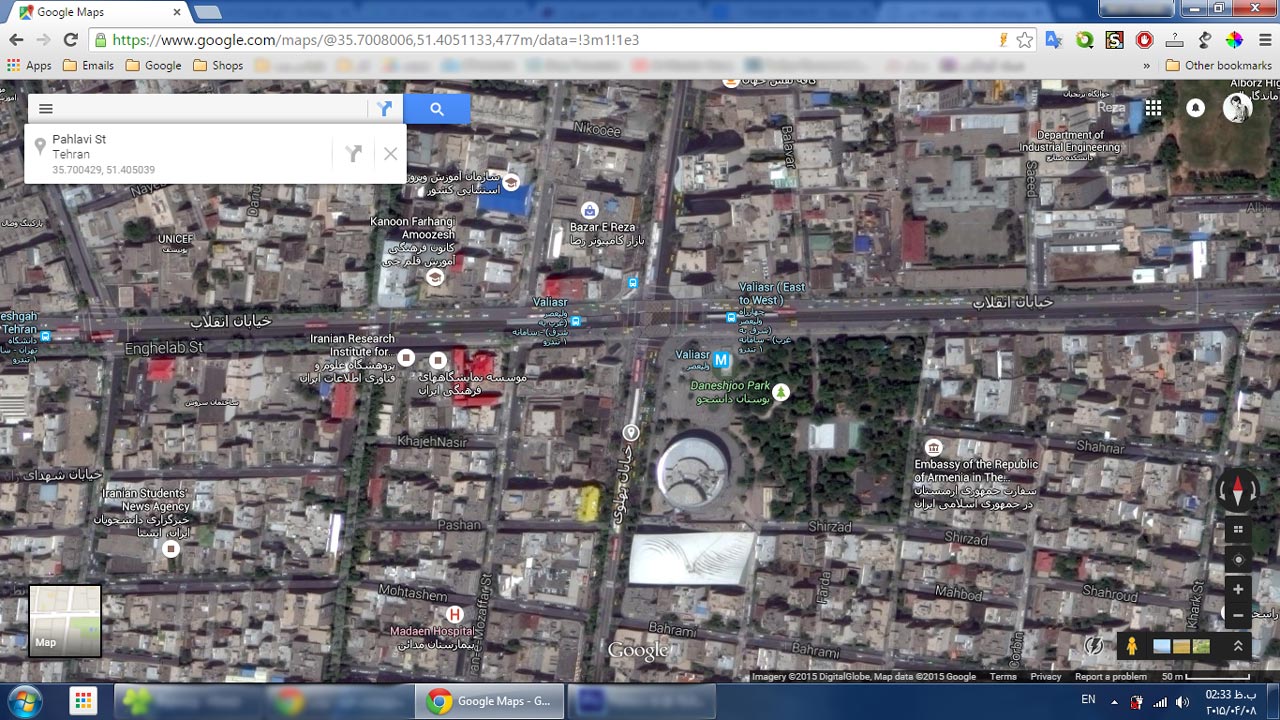Select the Iranian Students' News Agency marker

(171, 548)
